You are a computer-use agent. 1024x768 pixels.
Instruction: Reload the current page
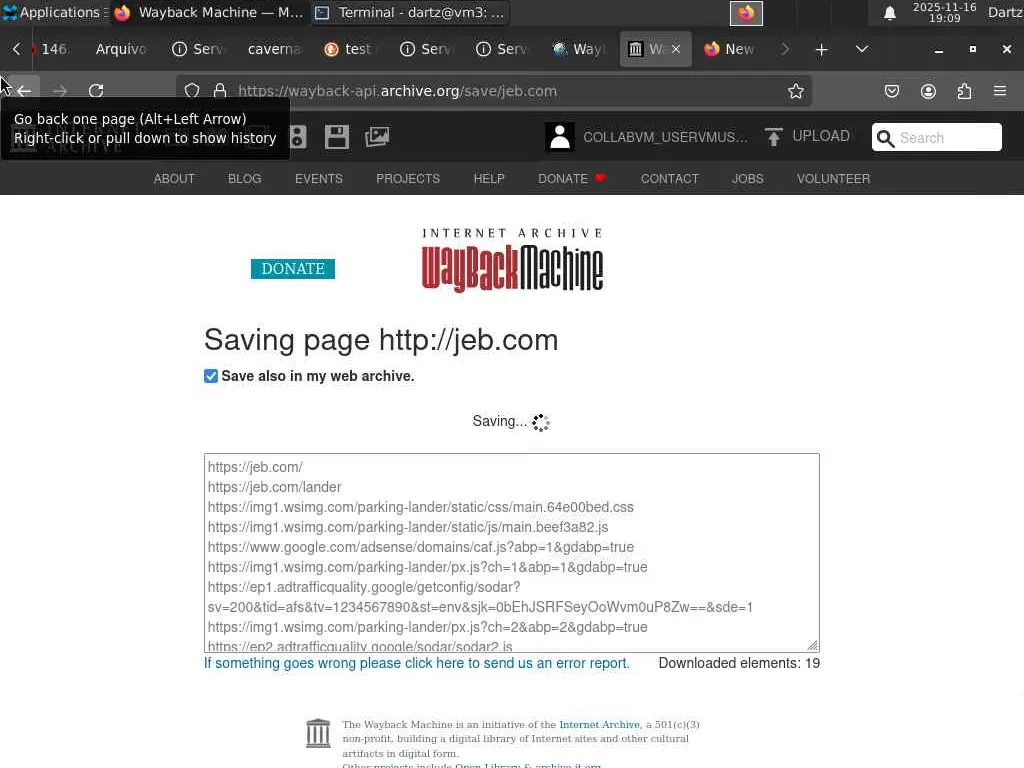(x=96, y=91)
